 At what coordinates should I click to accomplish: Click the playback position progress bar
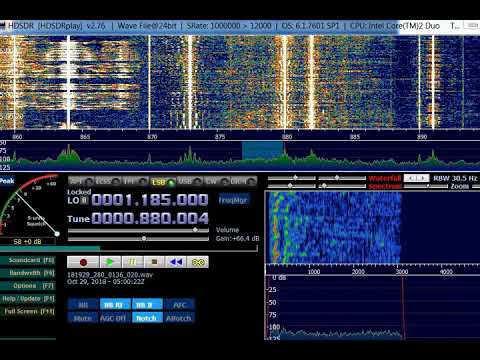coord(129,248)
